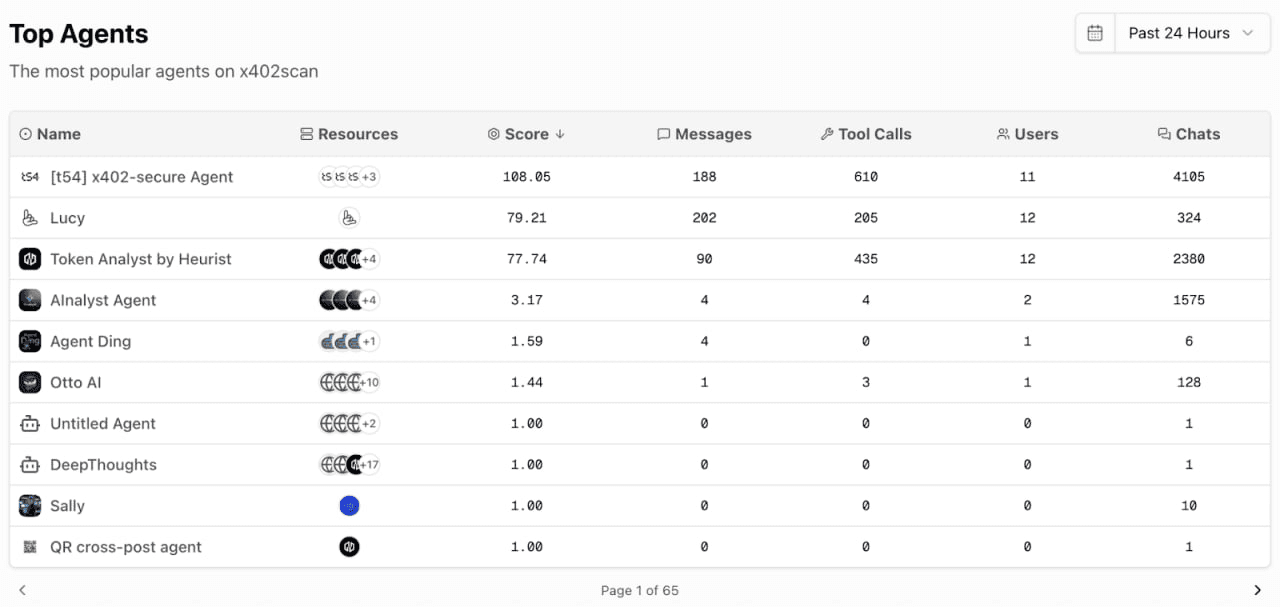Screen dimensions: 1280x607
Task: Select Agent Ding from the agent list
Action: tap(91, 341)
